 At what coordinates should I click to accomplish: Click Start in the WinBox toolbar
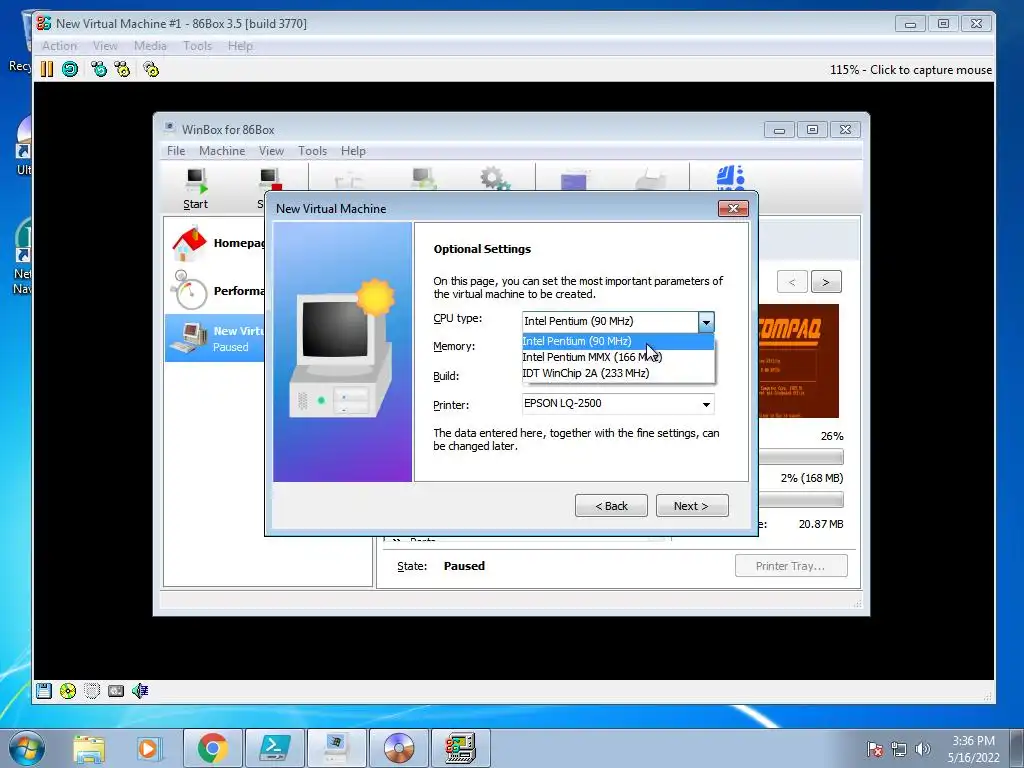[195, 189]
